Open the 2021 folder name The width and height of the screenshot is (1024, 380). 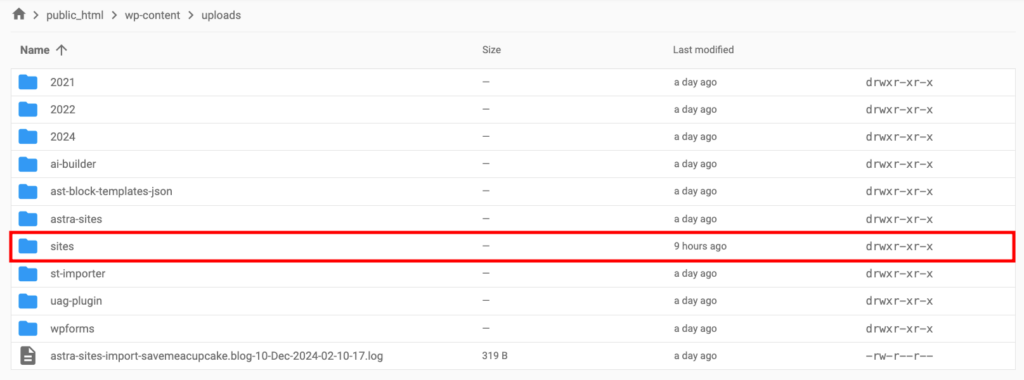[x=63, y=82]
